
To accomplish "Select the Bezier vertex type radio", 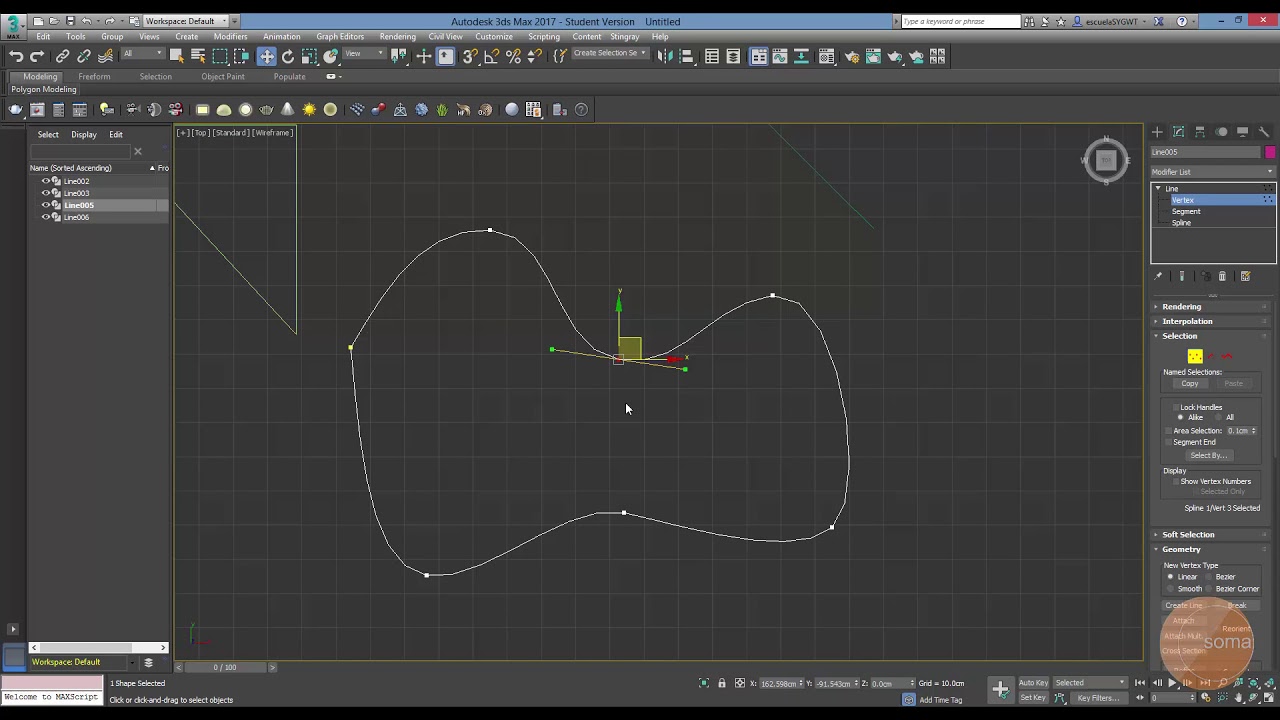I will (1208, 577).
